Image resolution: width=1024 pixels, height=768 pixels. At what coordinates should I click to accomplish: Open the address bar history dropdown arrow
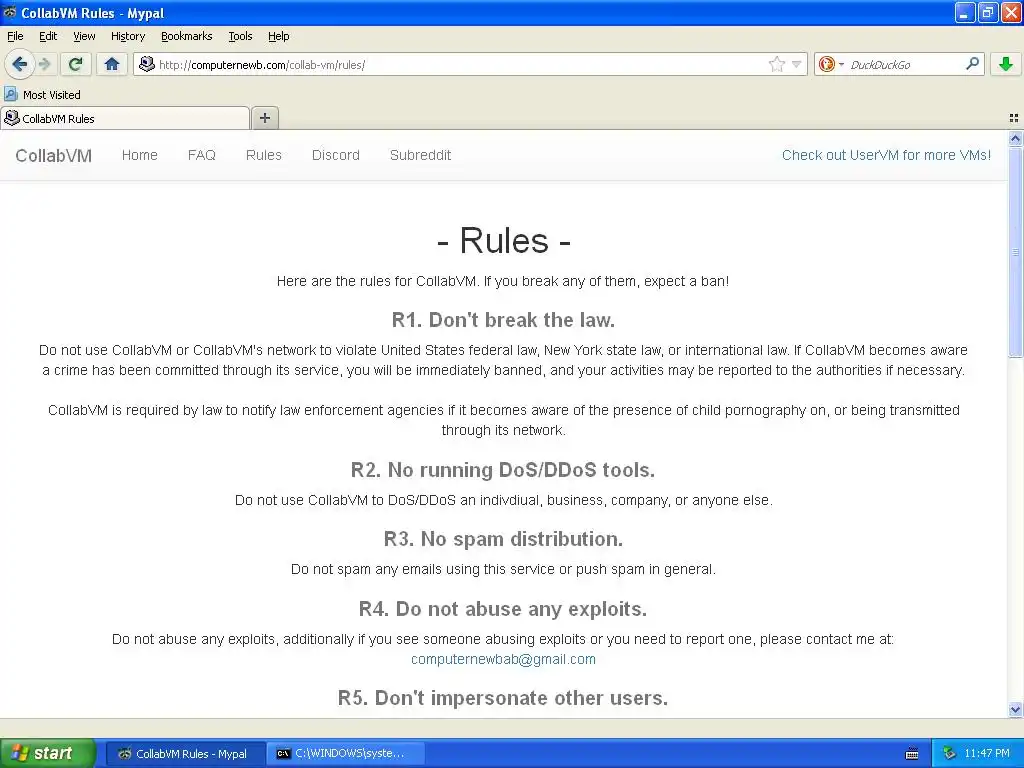pos(797,64)
